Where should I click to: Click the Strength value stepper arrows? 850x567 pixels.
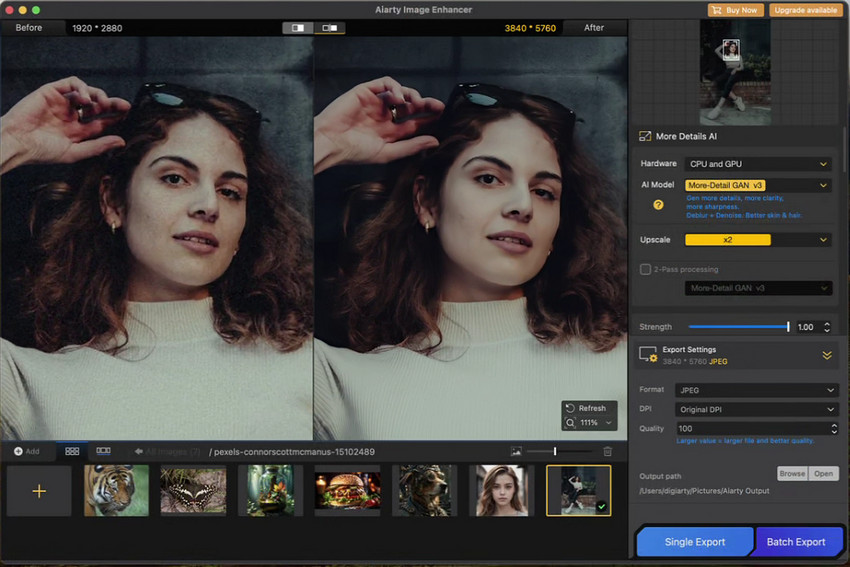[827, 327]
